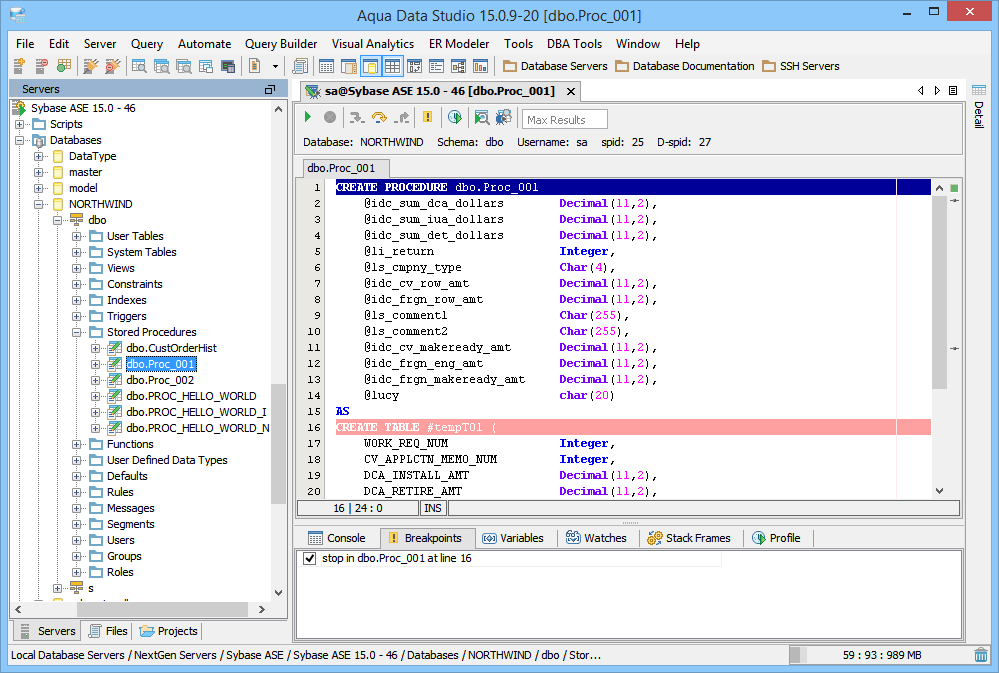
Task: Click the Step Into debugger icon
Action: tap(356, 118)
